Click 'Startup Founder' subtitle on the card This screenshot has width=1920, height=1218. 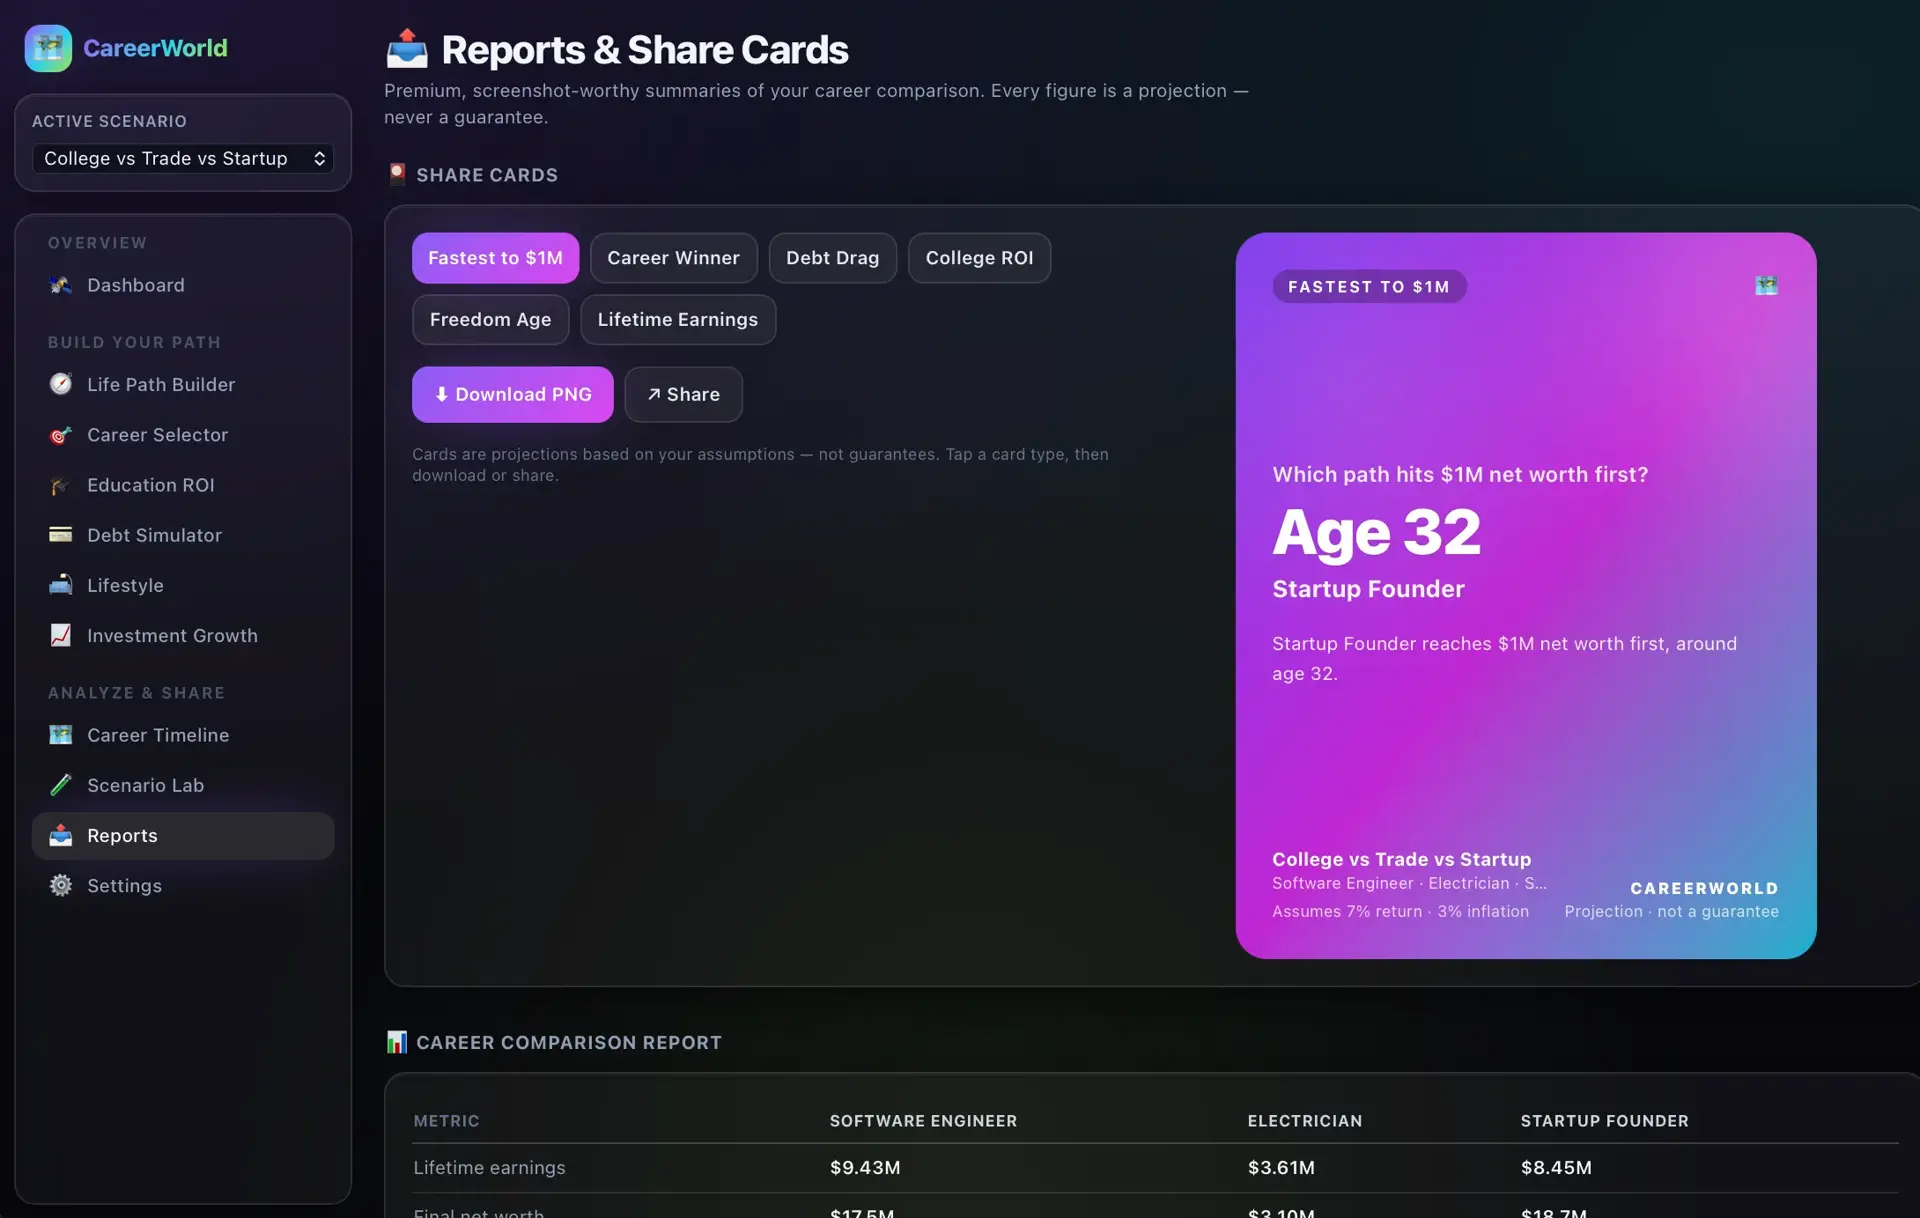(1368, 589)
